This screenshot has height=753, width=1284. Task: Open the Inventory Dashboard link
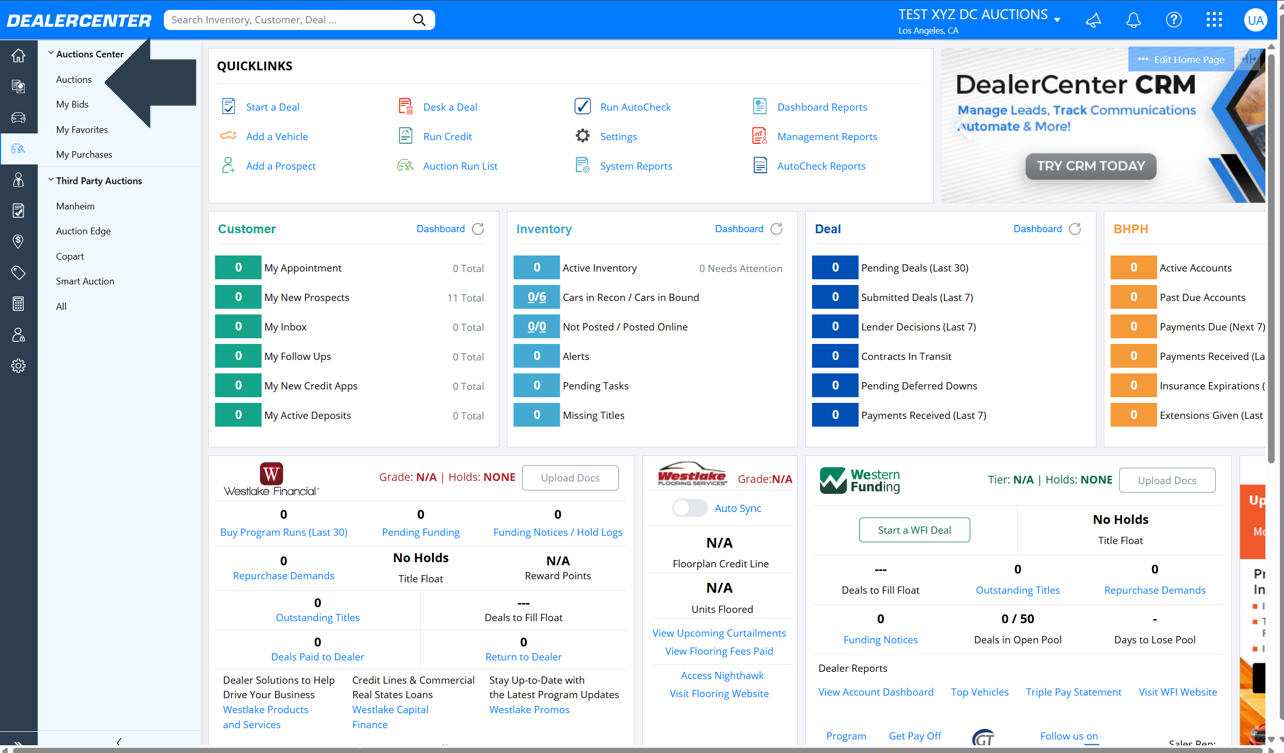point(739,229)
